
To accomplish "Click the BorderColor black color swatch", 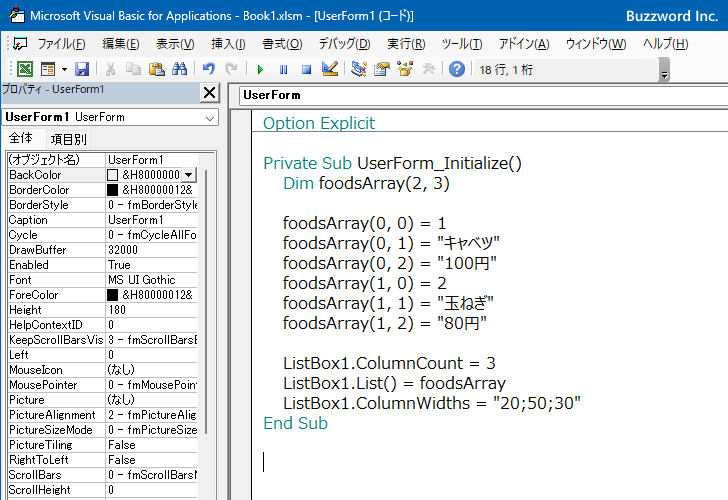I will click(112, 190).
